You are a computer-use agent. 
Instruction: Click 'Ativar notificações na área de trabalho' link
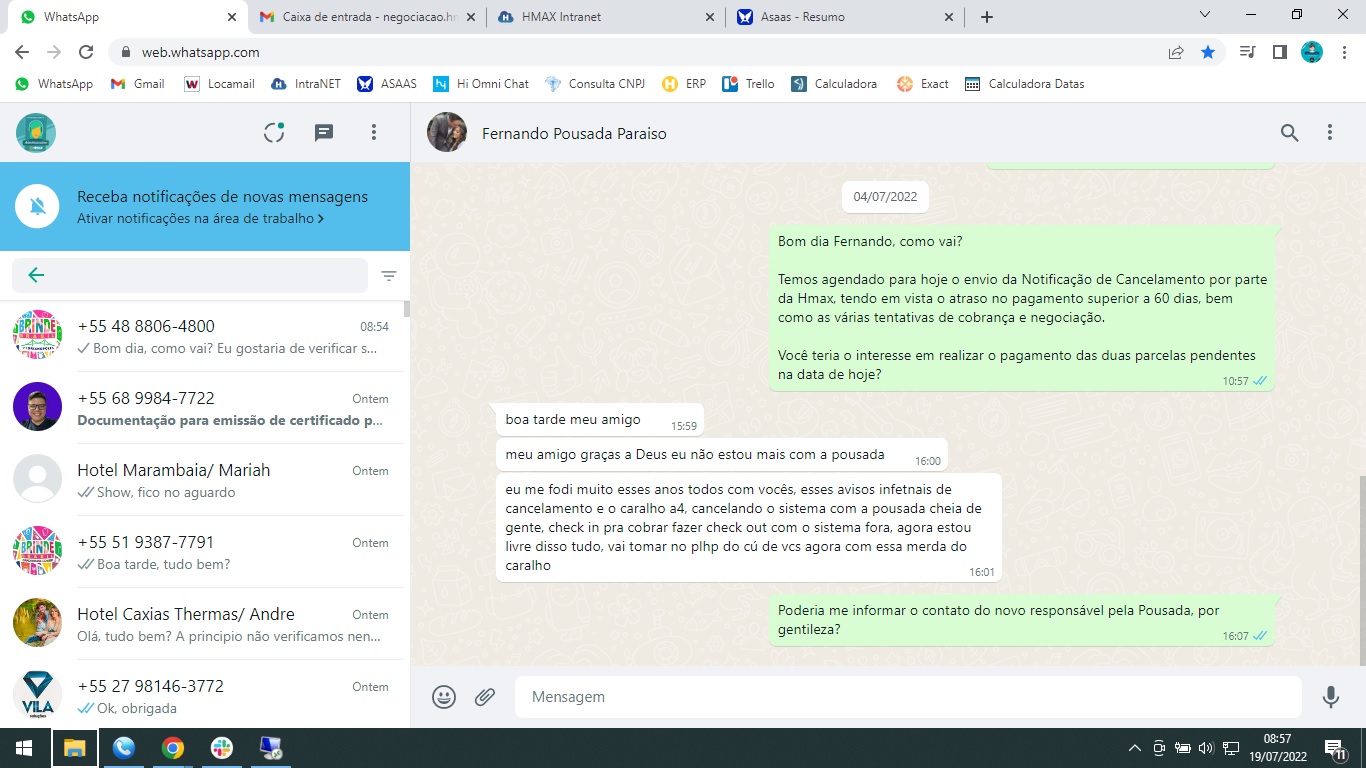pos(199,218)
